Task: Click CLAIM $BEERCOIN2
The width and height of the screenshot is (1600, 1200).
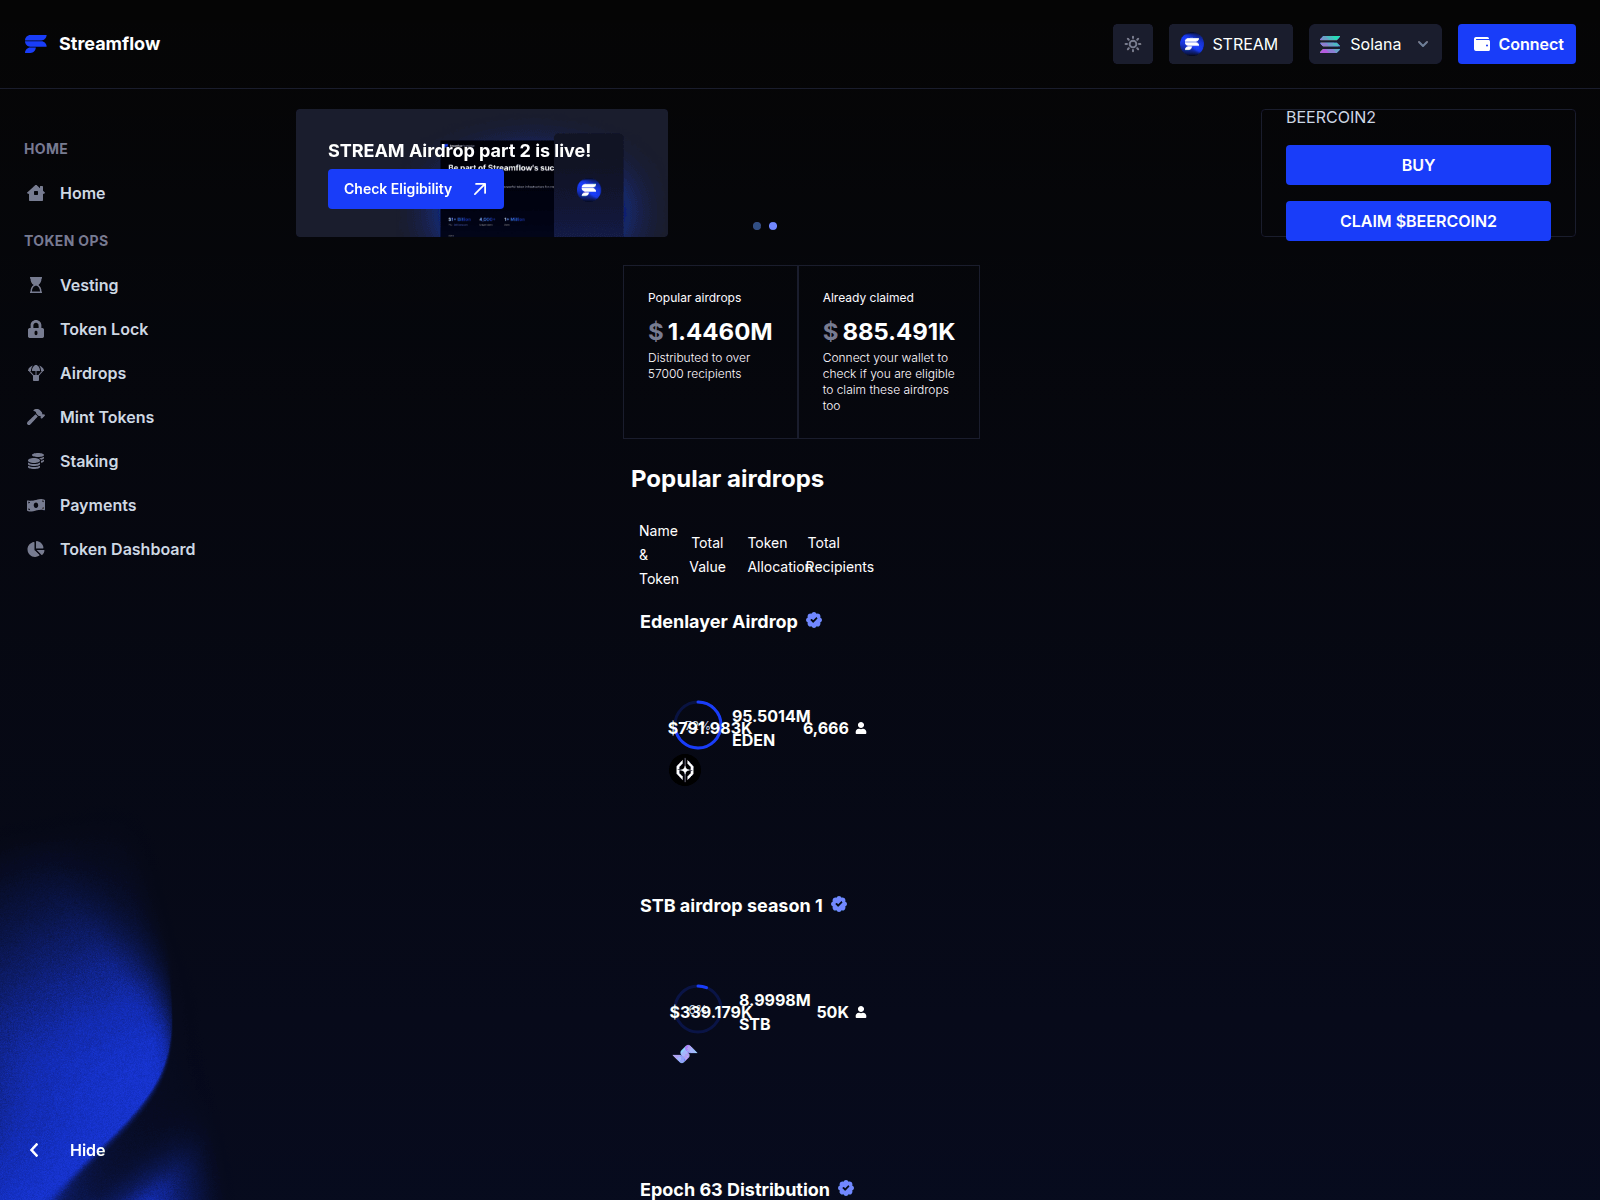Action: tap(1418, 221)
